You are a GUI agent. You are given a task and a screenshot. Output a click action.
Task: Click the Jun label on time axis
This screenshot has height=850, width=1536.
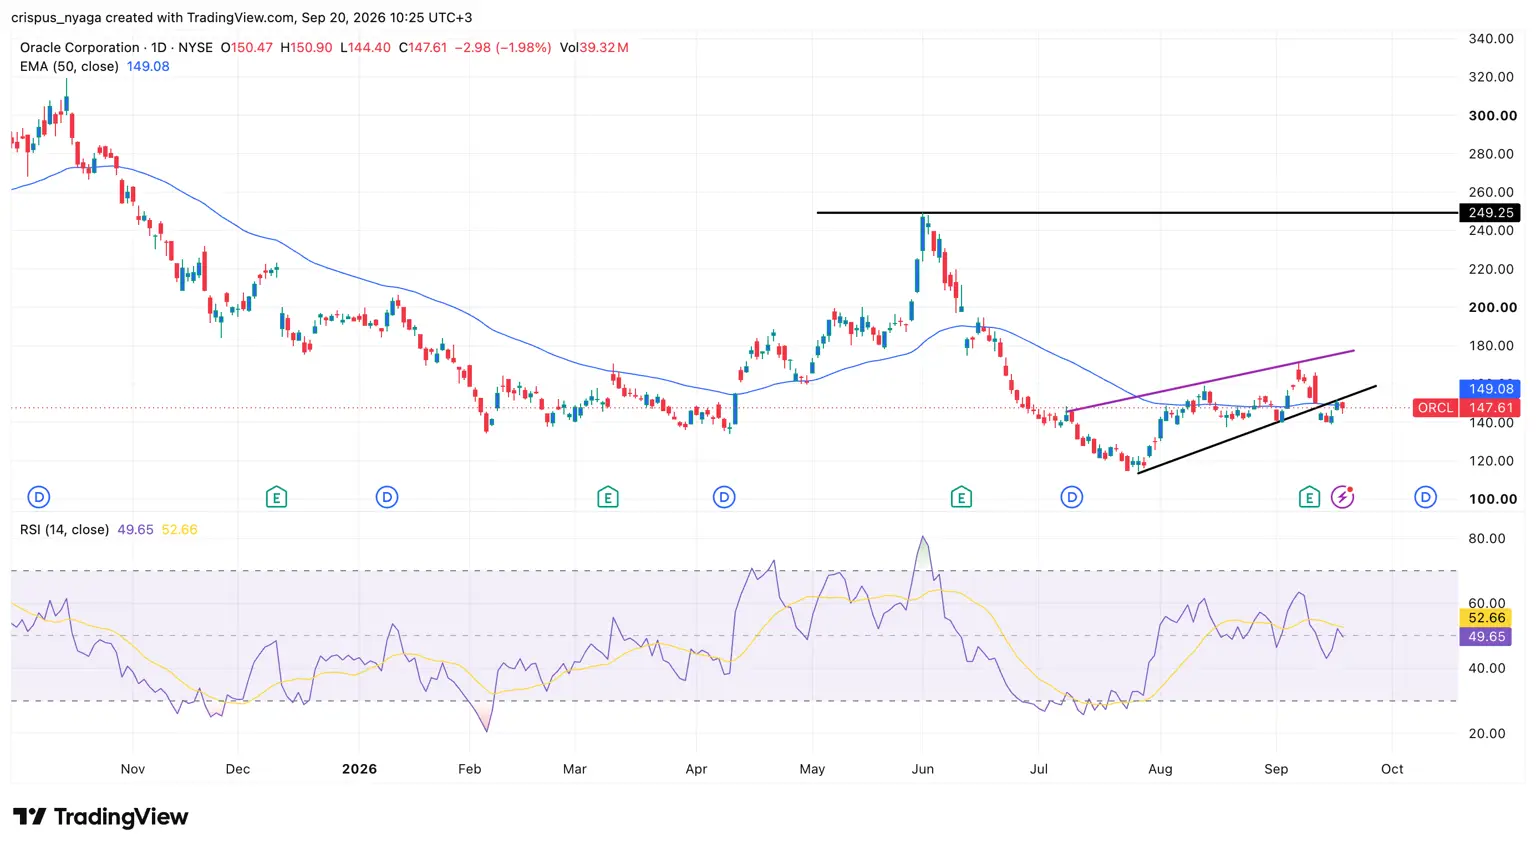(923, 769)
